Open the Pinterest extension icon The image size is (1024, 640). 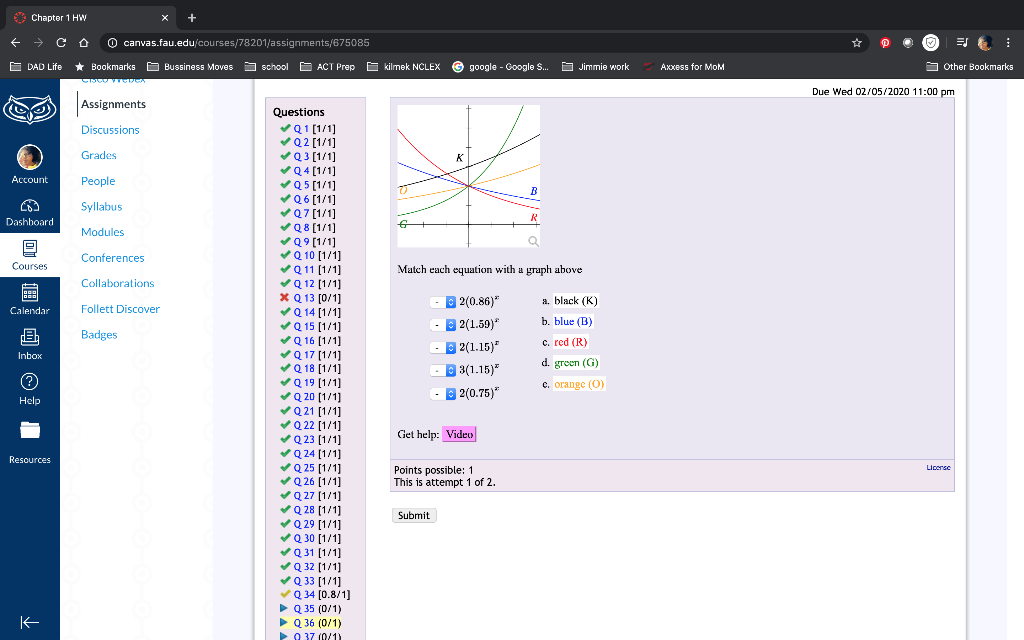pyautogui.click(x=885, y=42)
